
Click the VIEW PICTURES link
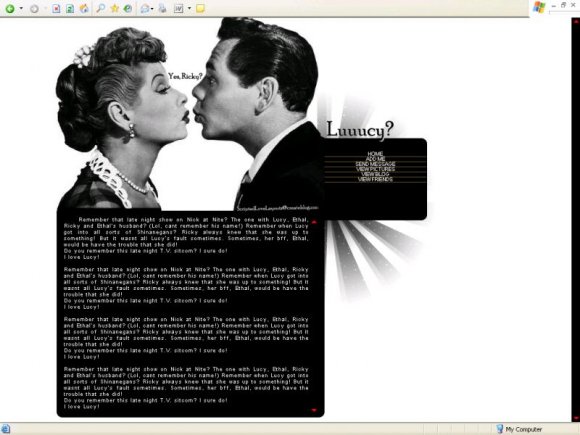point(375,169)
